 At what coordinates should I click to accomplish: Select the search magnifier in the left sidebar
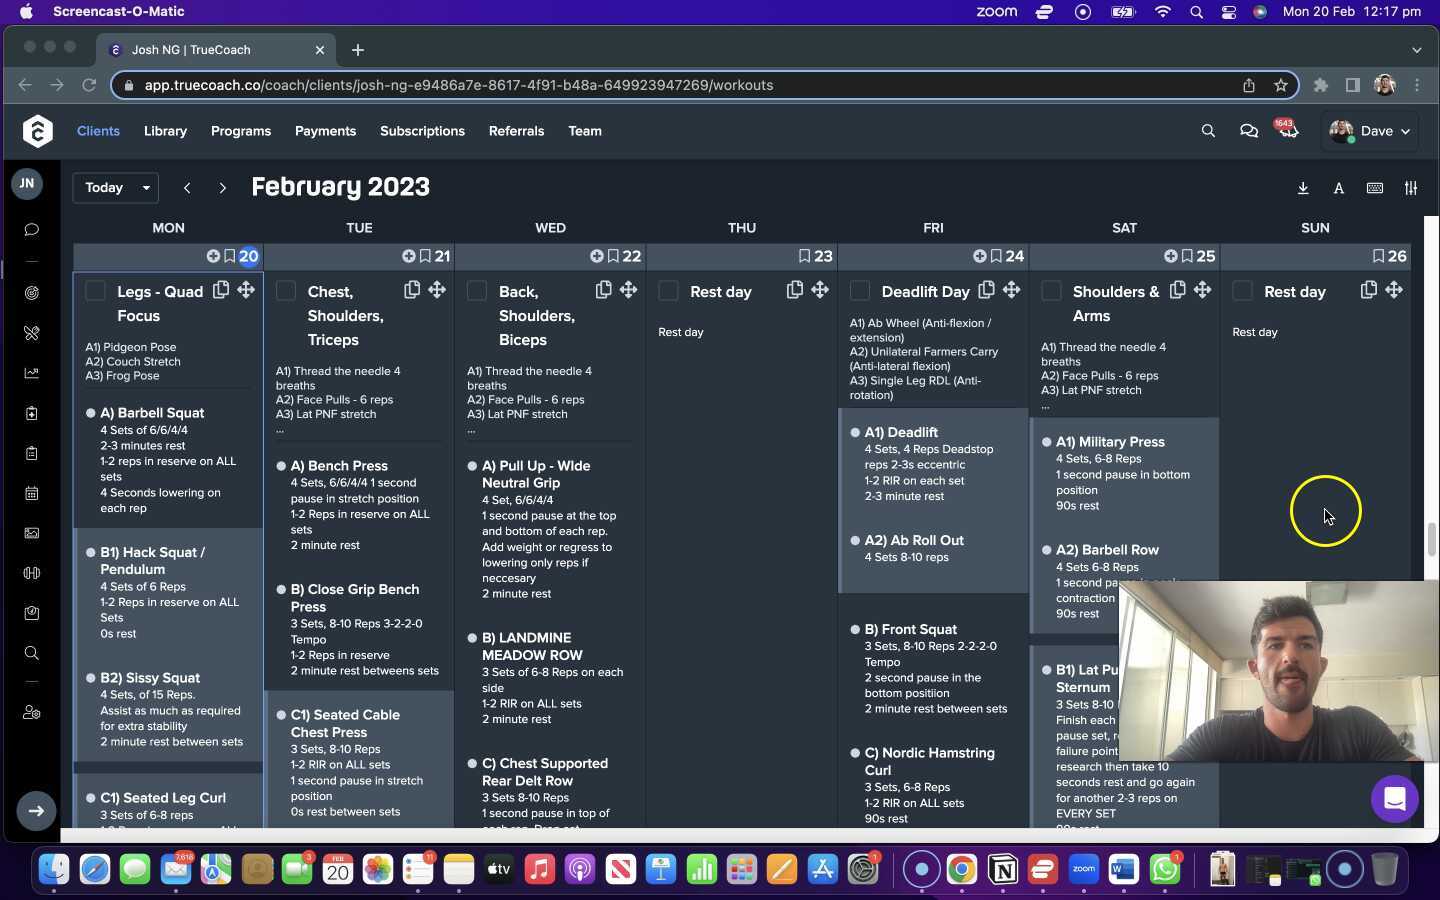[32, 653]
